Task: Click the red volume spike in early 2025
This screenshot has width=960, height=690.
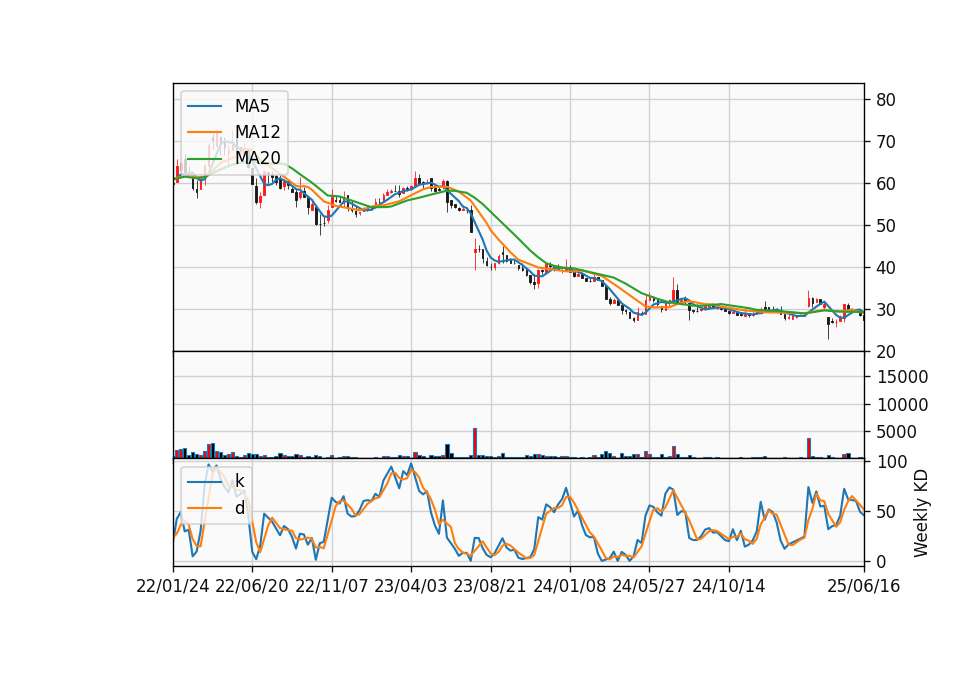Action: coord(809,448)
